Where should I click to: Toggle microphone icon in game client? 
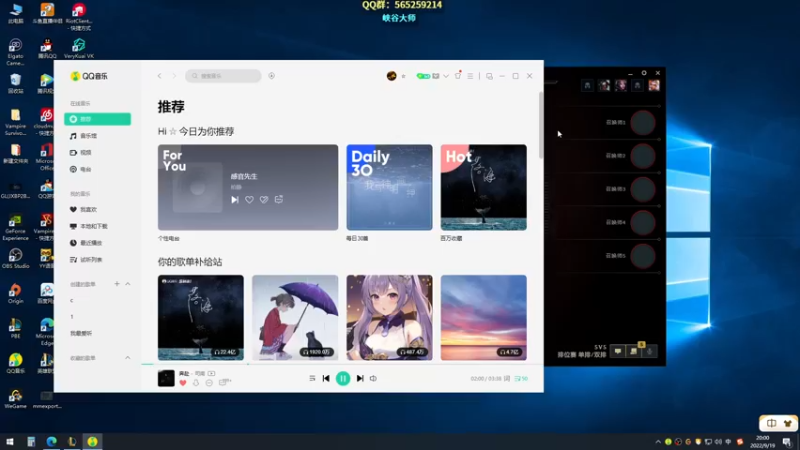pos(650,352)
